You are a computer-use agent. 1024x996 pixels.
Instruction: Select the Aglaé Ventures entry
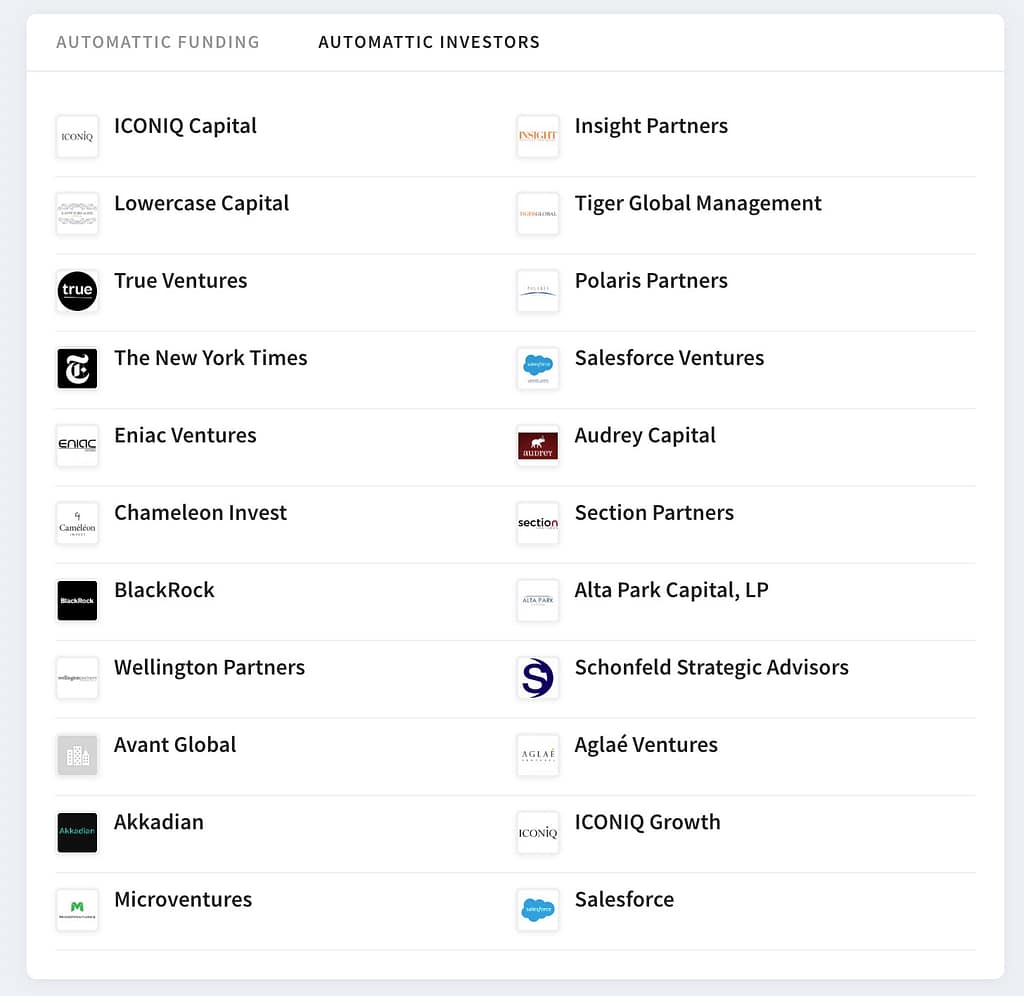pyautogui.click(x=646, y=745)
